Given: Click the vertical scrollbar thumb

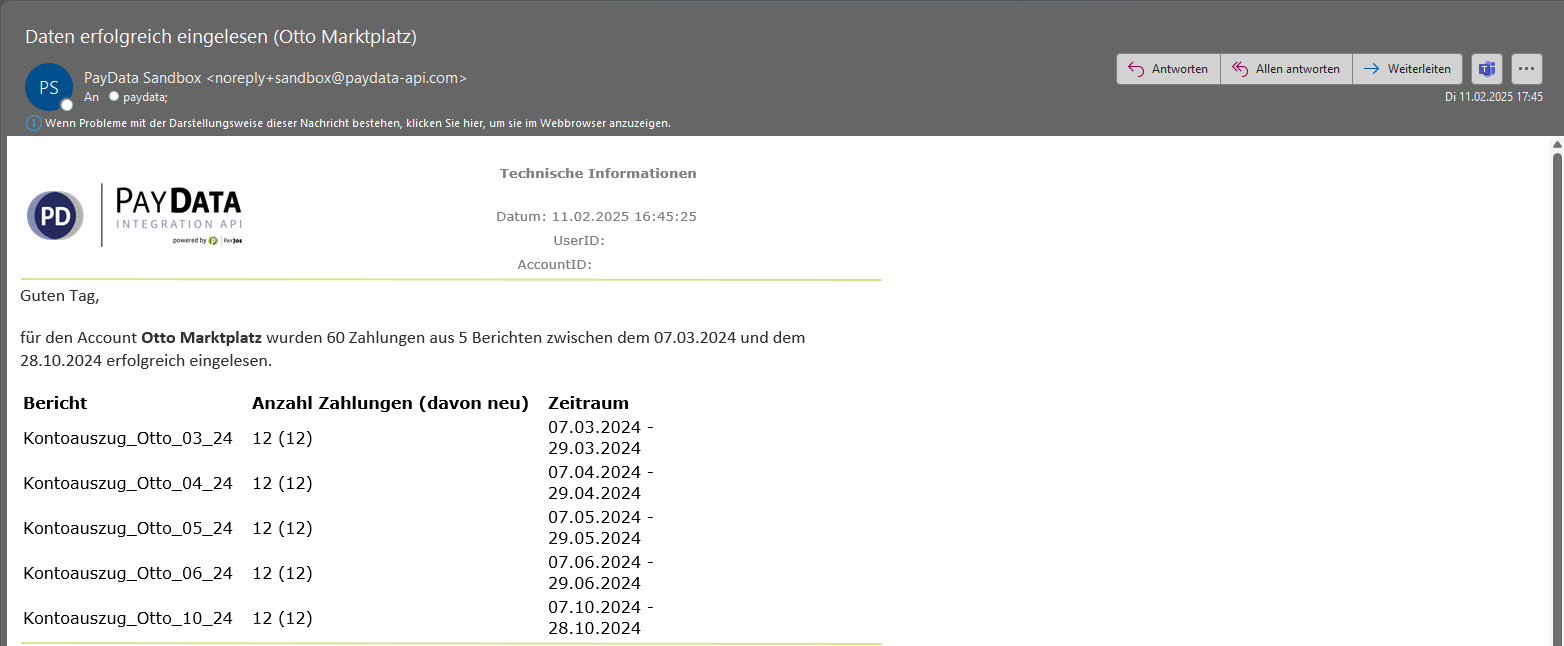Looking at the screenshot, I should tap(1556, 400).
